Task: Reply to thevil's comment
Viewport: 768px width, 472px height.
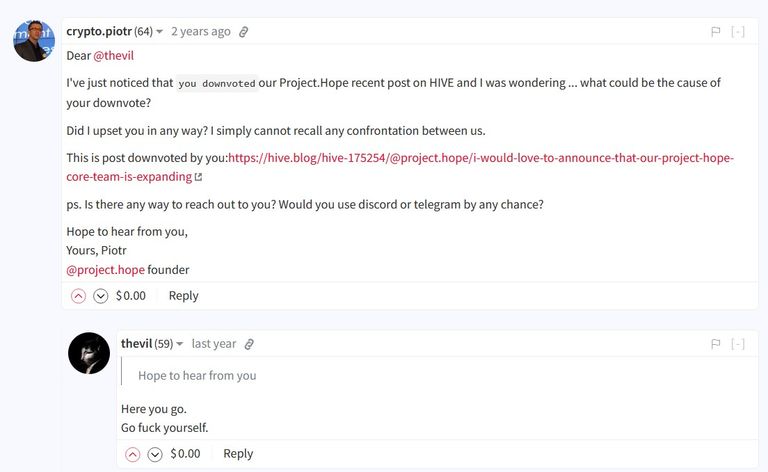Action: [238, 454]
